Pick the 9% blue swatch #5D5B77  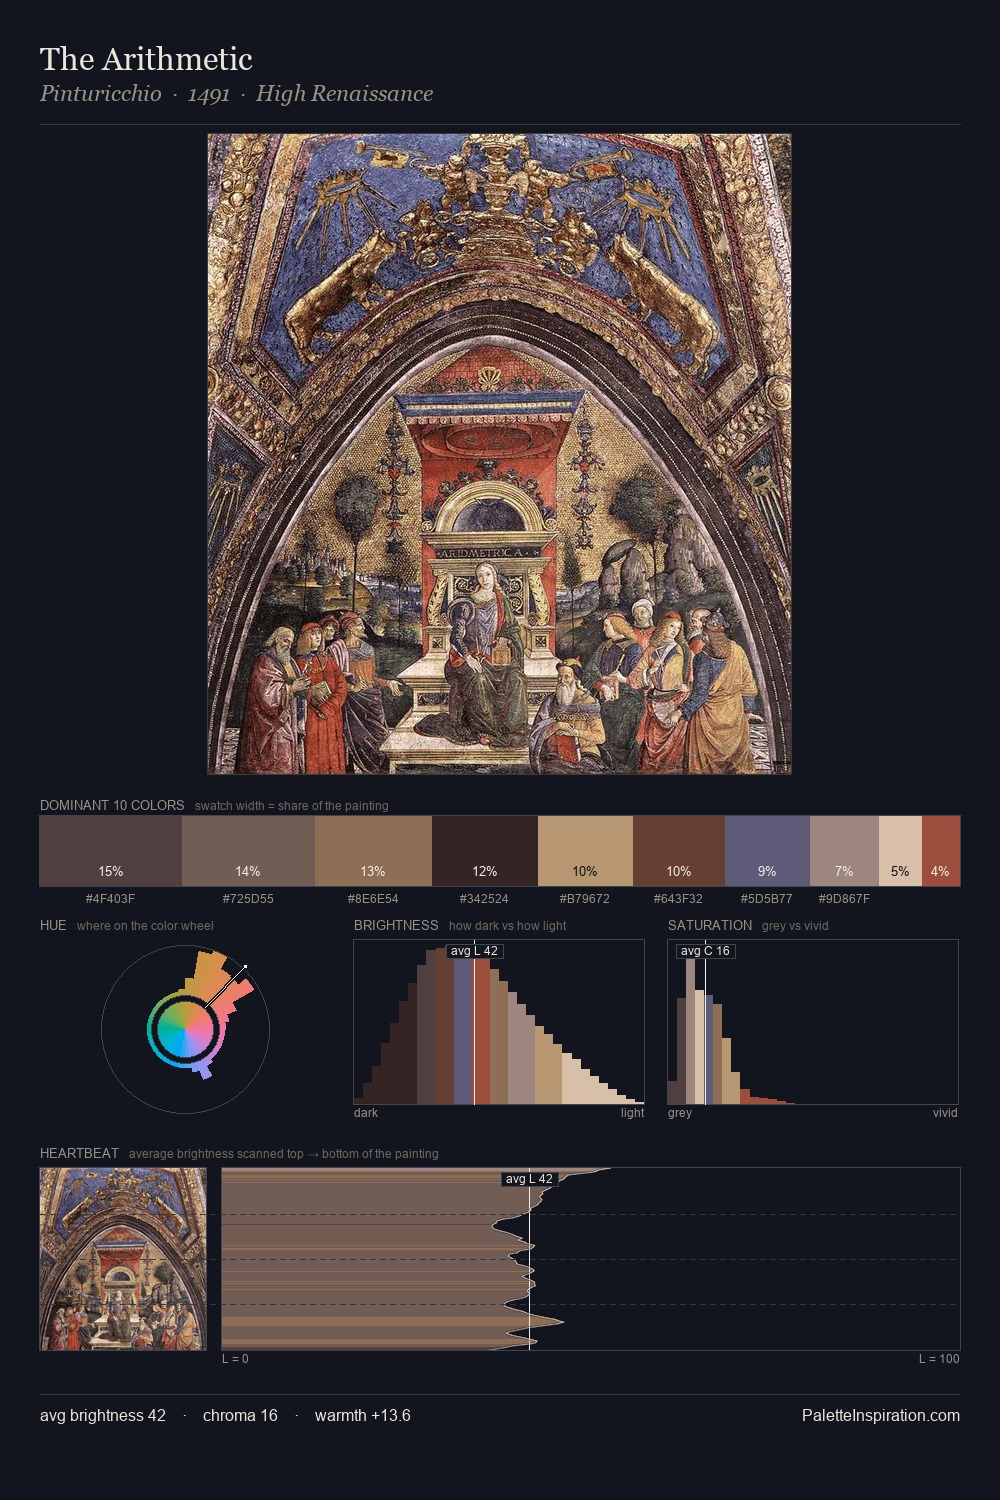click(767, 851)
